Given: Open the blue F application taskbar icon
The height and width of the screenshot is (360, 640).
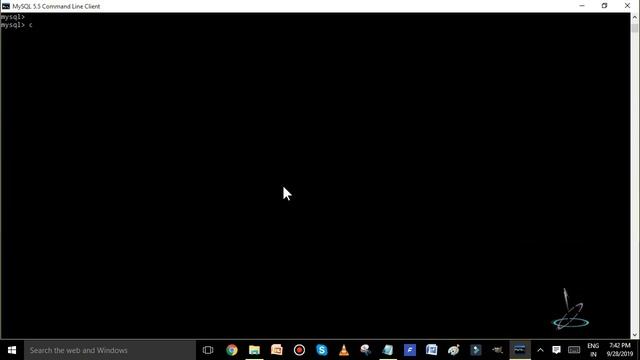Looking at the screenshot, I should pos(410,350).
